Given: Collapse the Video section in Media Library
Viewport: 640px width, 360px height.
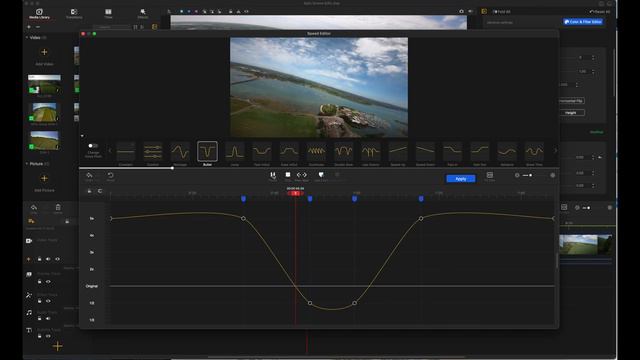Looking at the screenshot, I should click(27, 38).
